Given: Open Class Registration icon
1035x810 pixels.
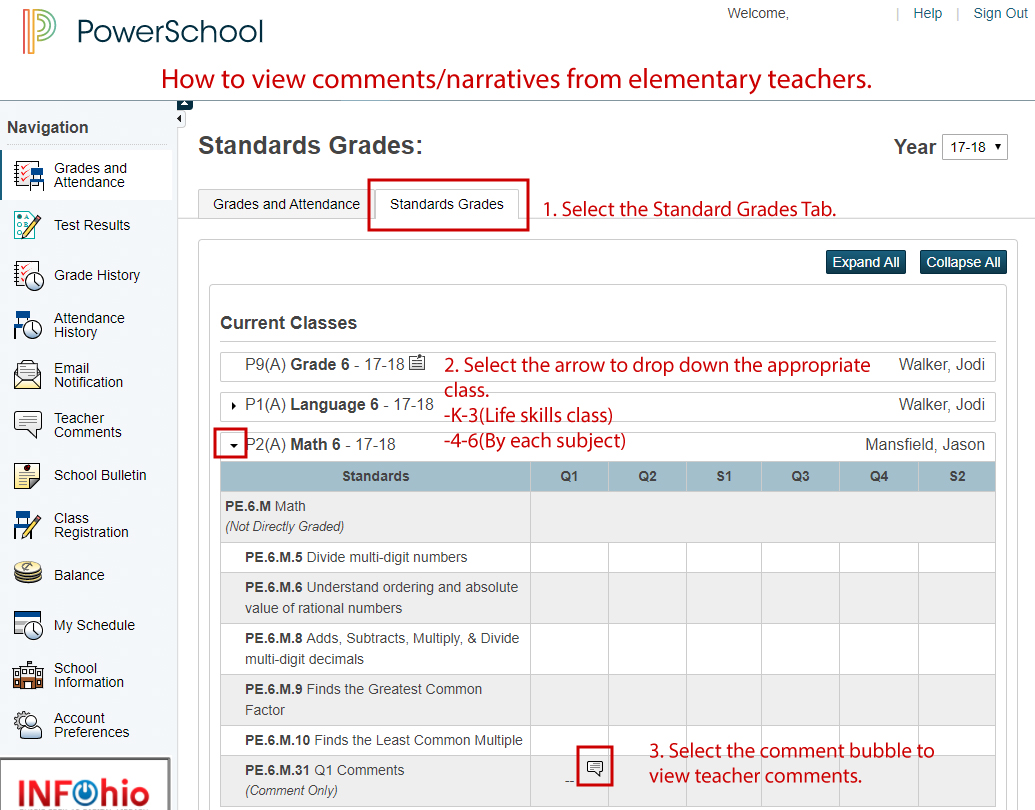Looking at the screenshot, I should [27, 525].
